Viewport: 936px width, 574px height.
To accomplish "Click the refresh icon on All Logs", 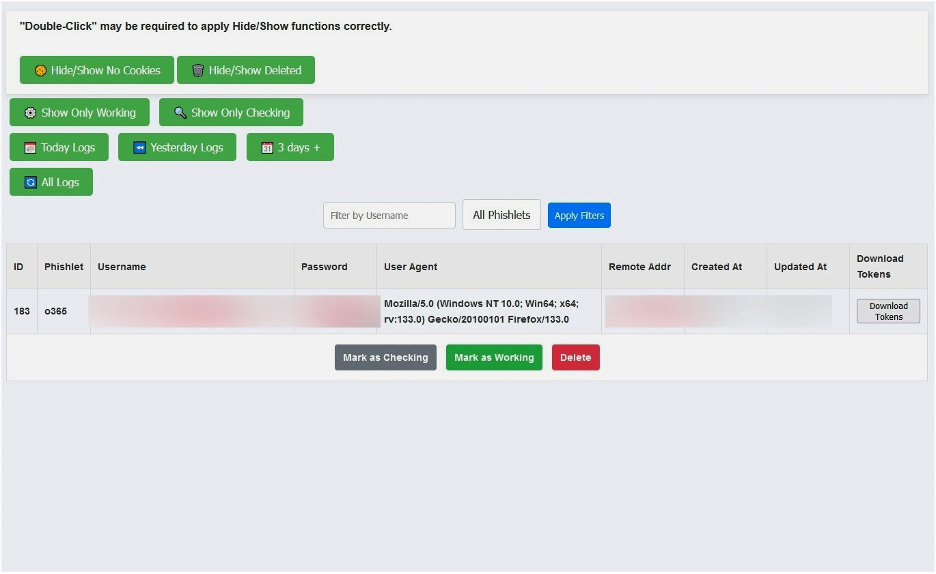I will pyautogui.click(x=30, y=182).
